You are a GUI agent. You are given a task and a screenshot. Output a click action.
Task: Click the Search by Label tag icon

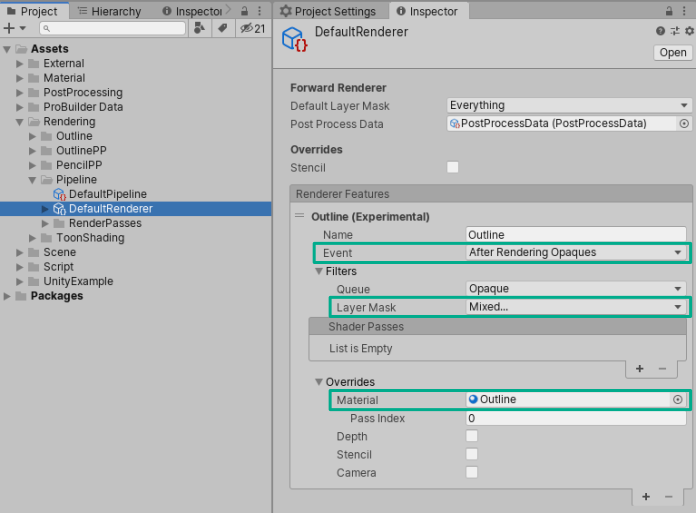coord(222,29)
